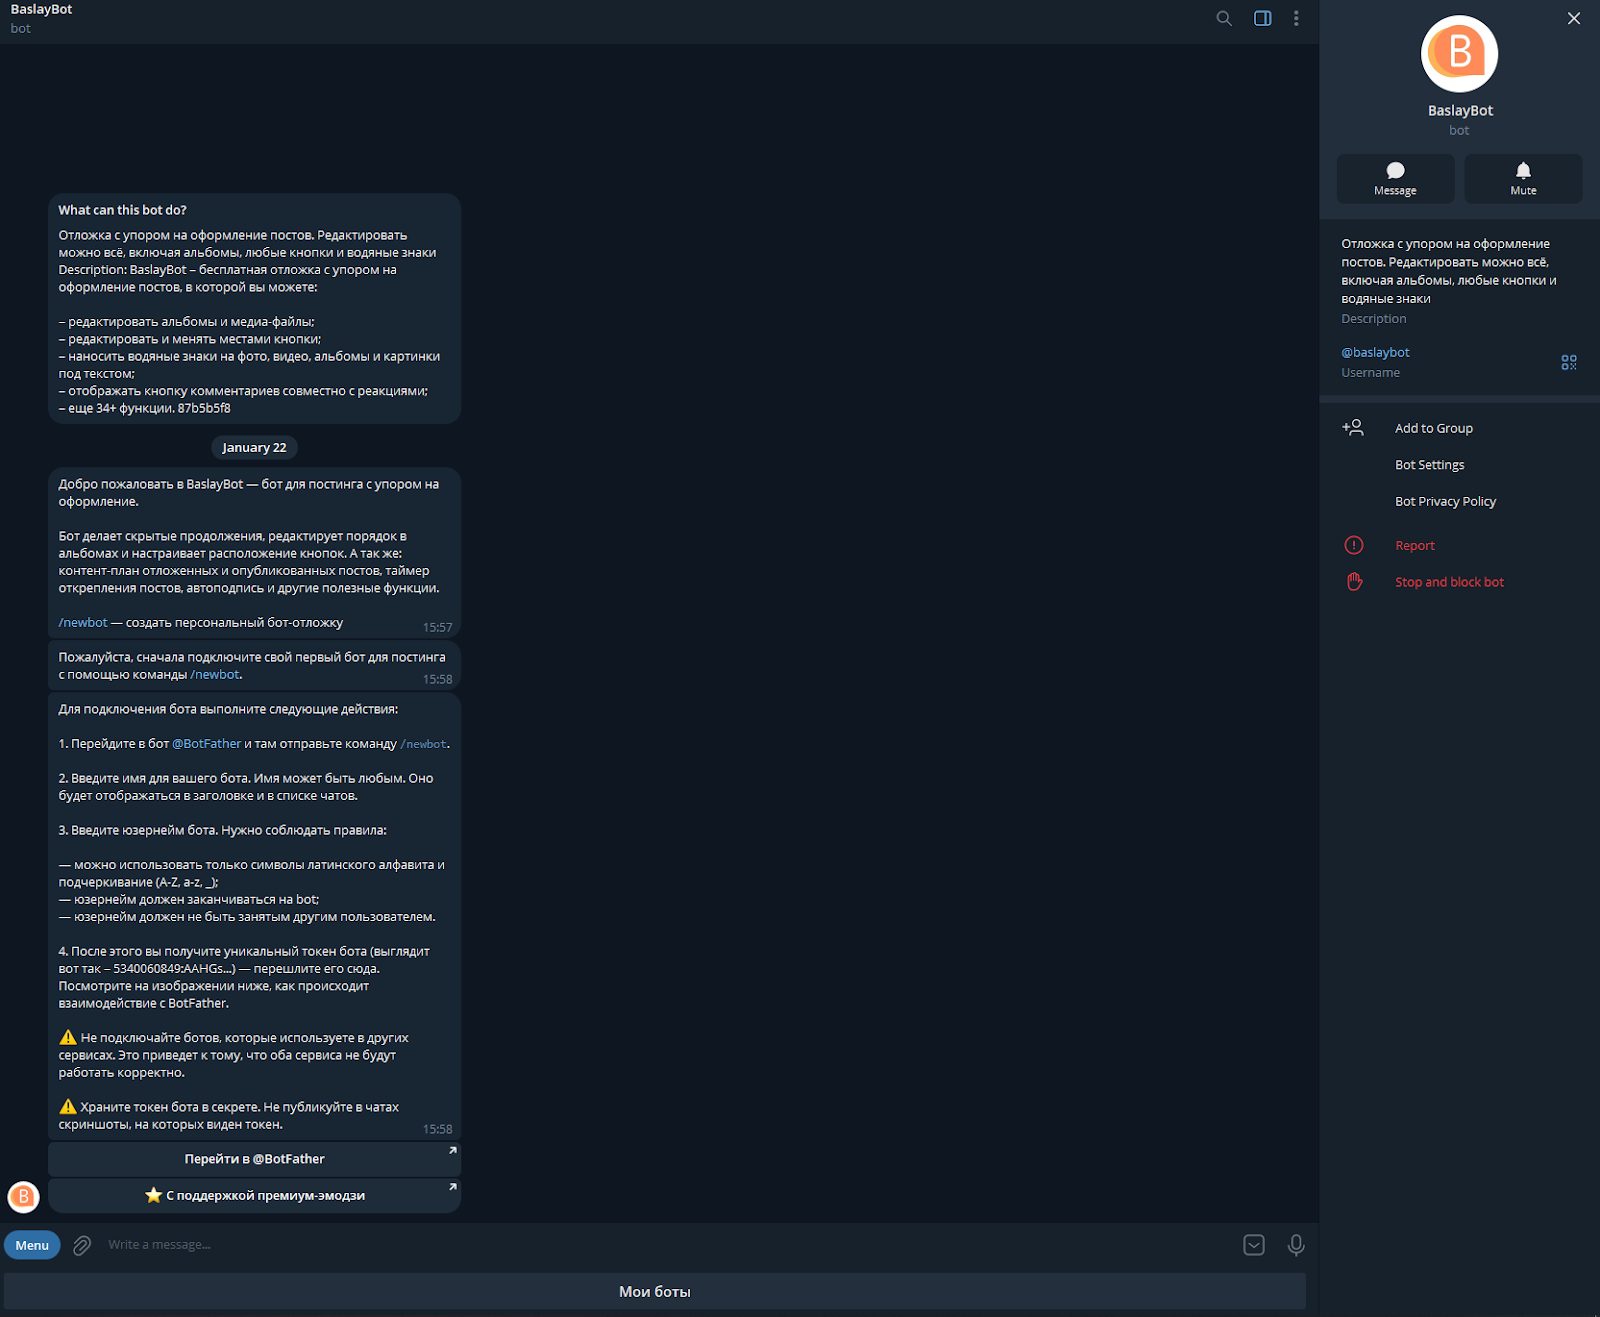Click the /newbot command in welcome message

(83, 623)
